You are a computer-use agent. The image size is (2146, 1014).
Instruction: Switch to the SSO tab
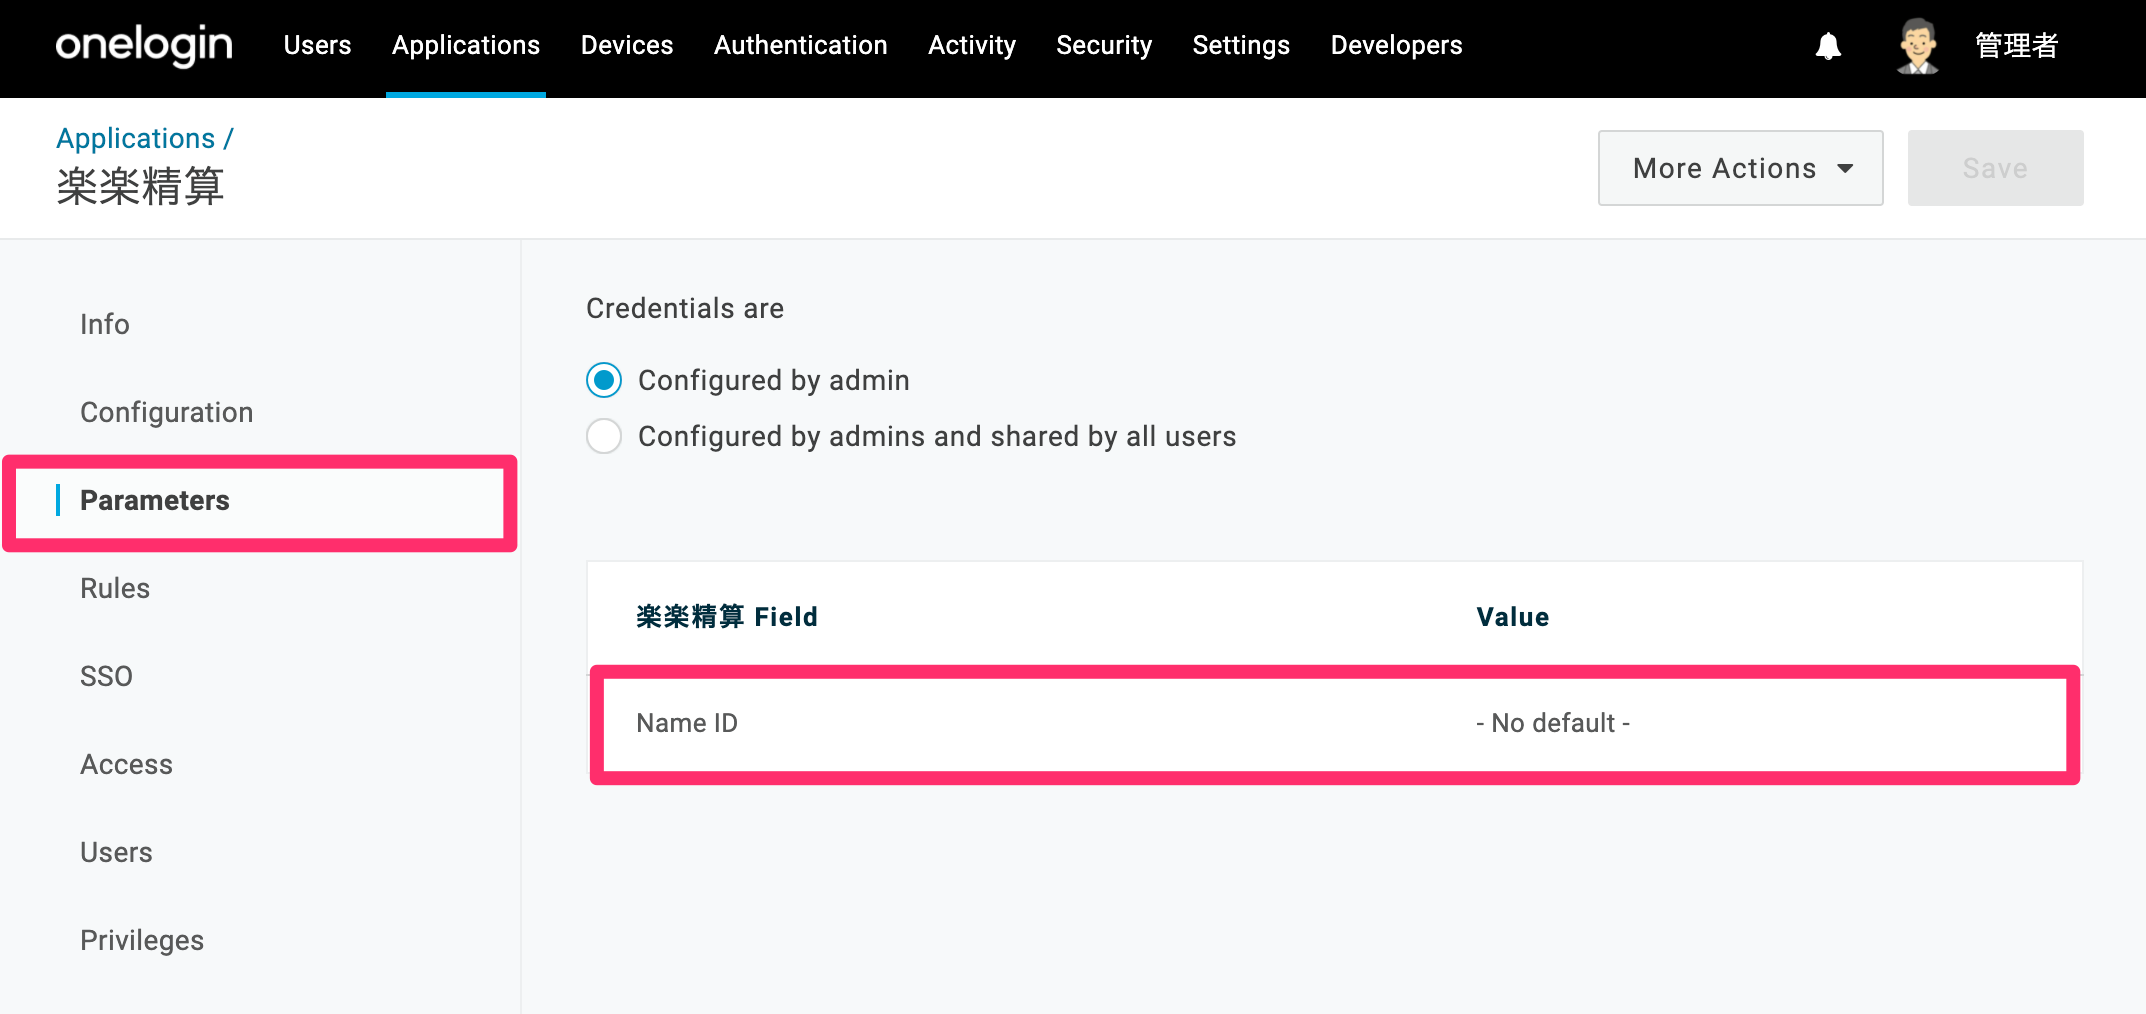click(x=106, y=676)
